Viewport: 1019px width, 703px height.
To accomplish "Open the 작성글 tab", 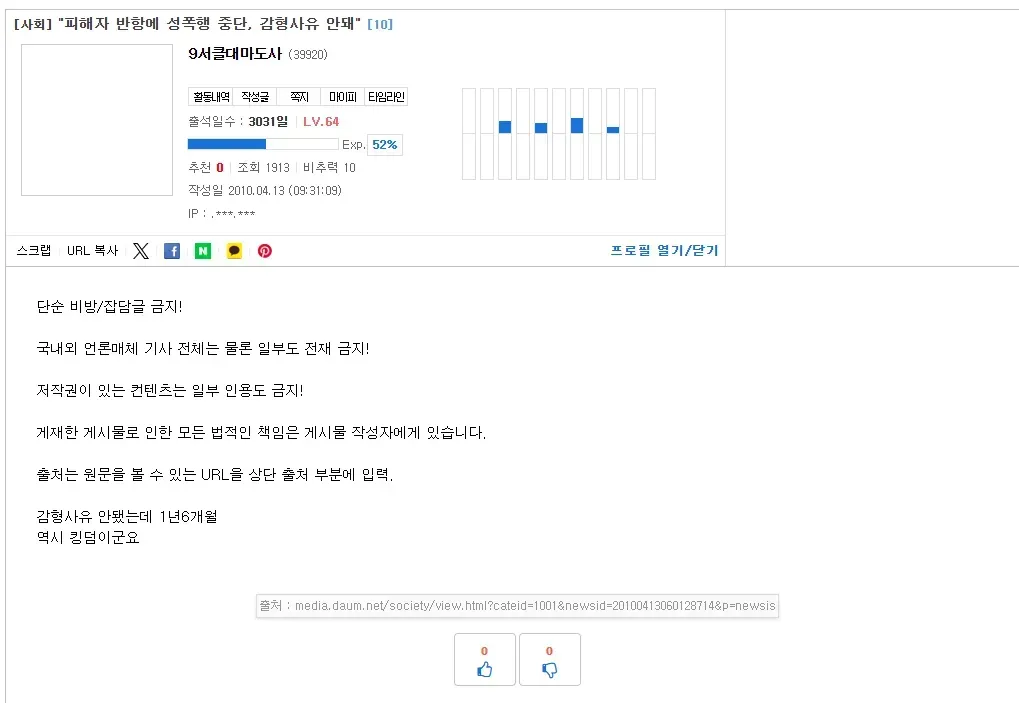I will click(x=255, y=97).
